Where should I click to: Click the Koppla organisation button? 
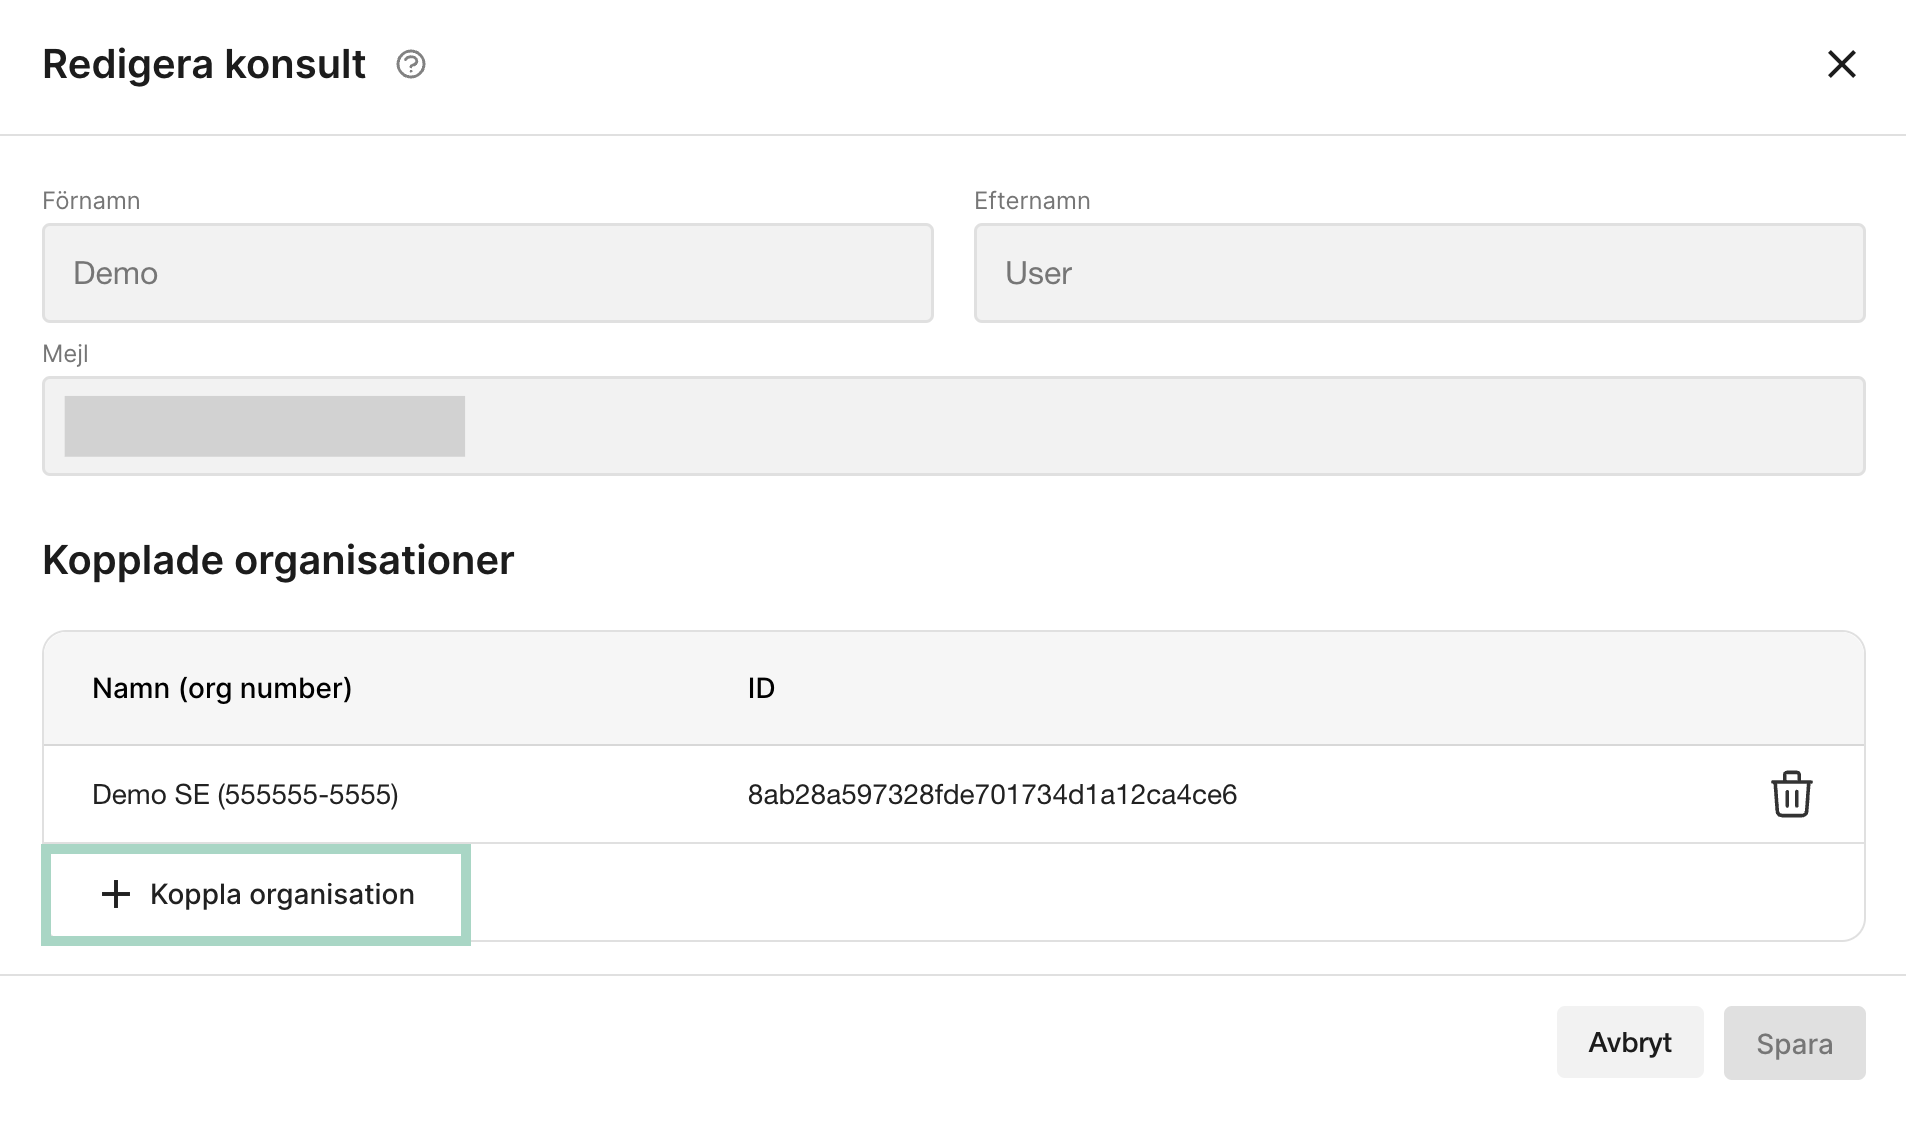(256, 895)
